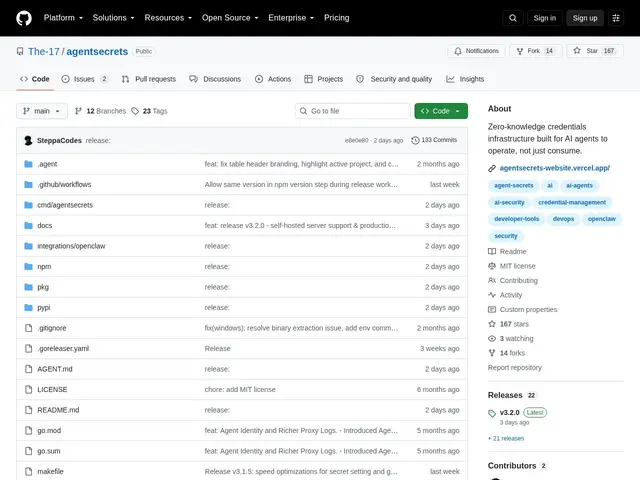Open the Contributing link
Viewport: 640px width, 480px height.
[519, 280]
